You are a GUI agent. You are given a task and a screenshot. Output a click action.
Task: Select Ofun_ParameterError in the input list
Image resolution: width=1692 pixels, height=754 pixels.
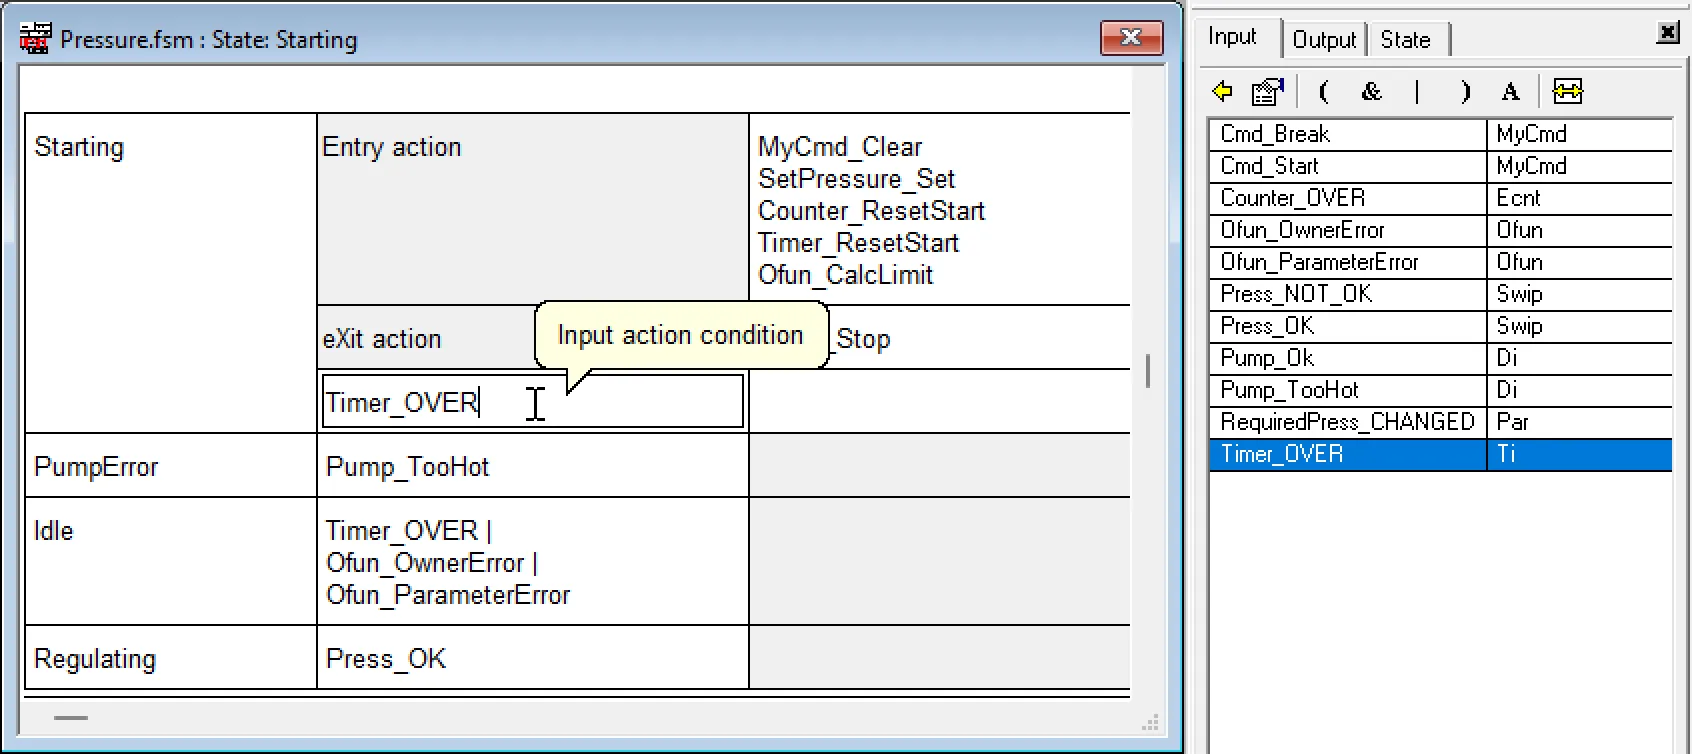1348,262
